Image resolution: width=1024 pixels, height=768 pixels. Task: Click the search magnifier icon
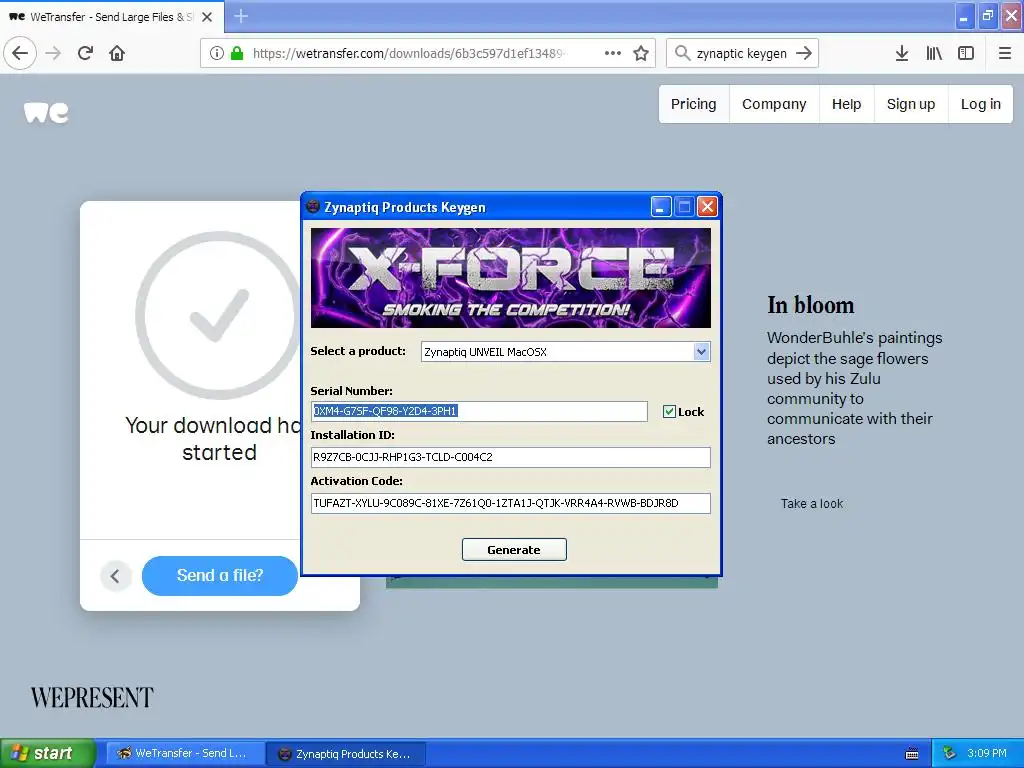682,53
